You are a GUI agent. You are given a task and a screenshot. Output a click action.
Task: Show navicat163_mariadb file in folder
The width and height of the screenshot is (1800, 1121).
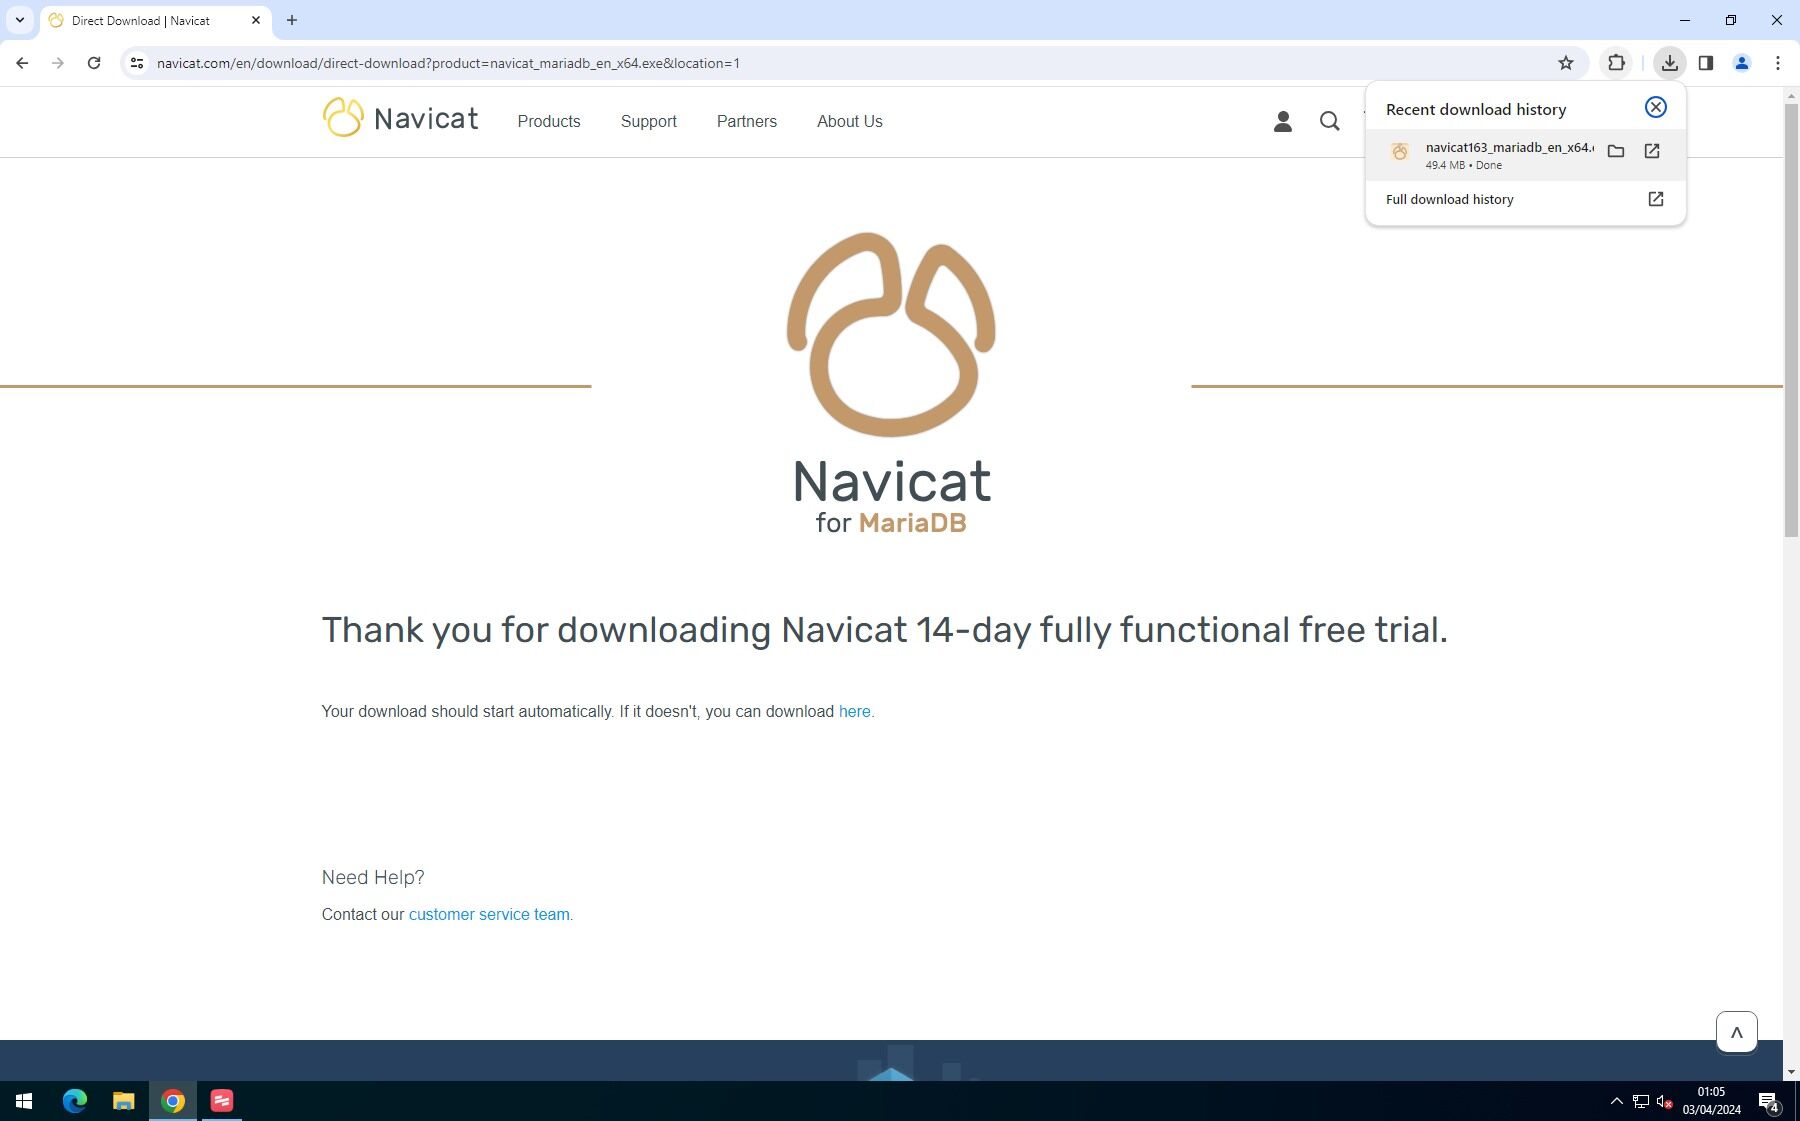tap(1616, 151)
